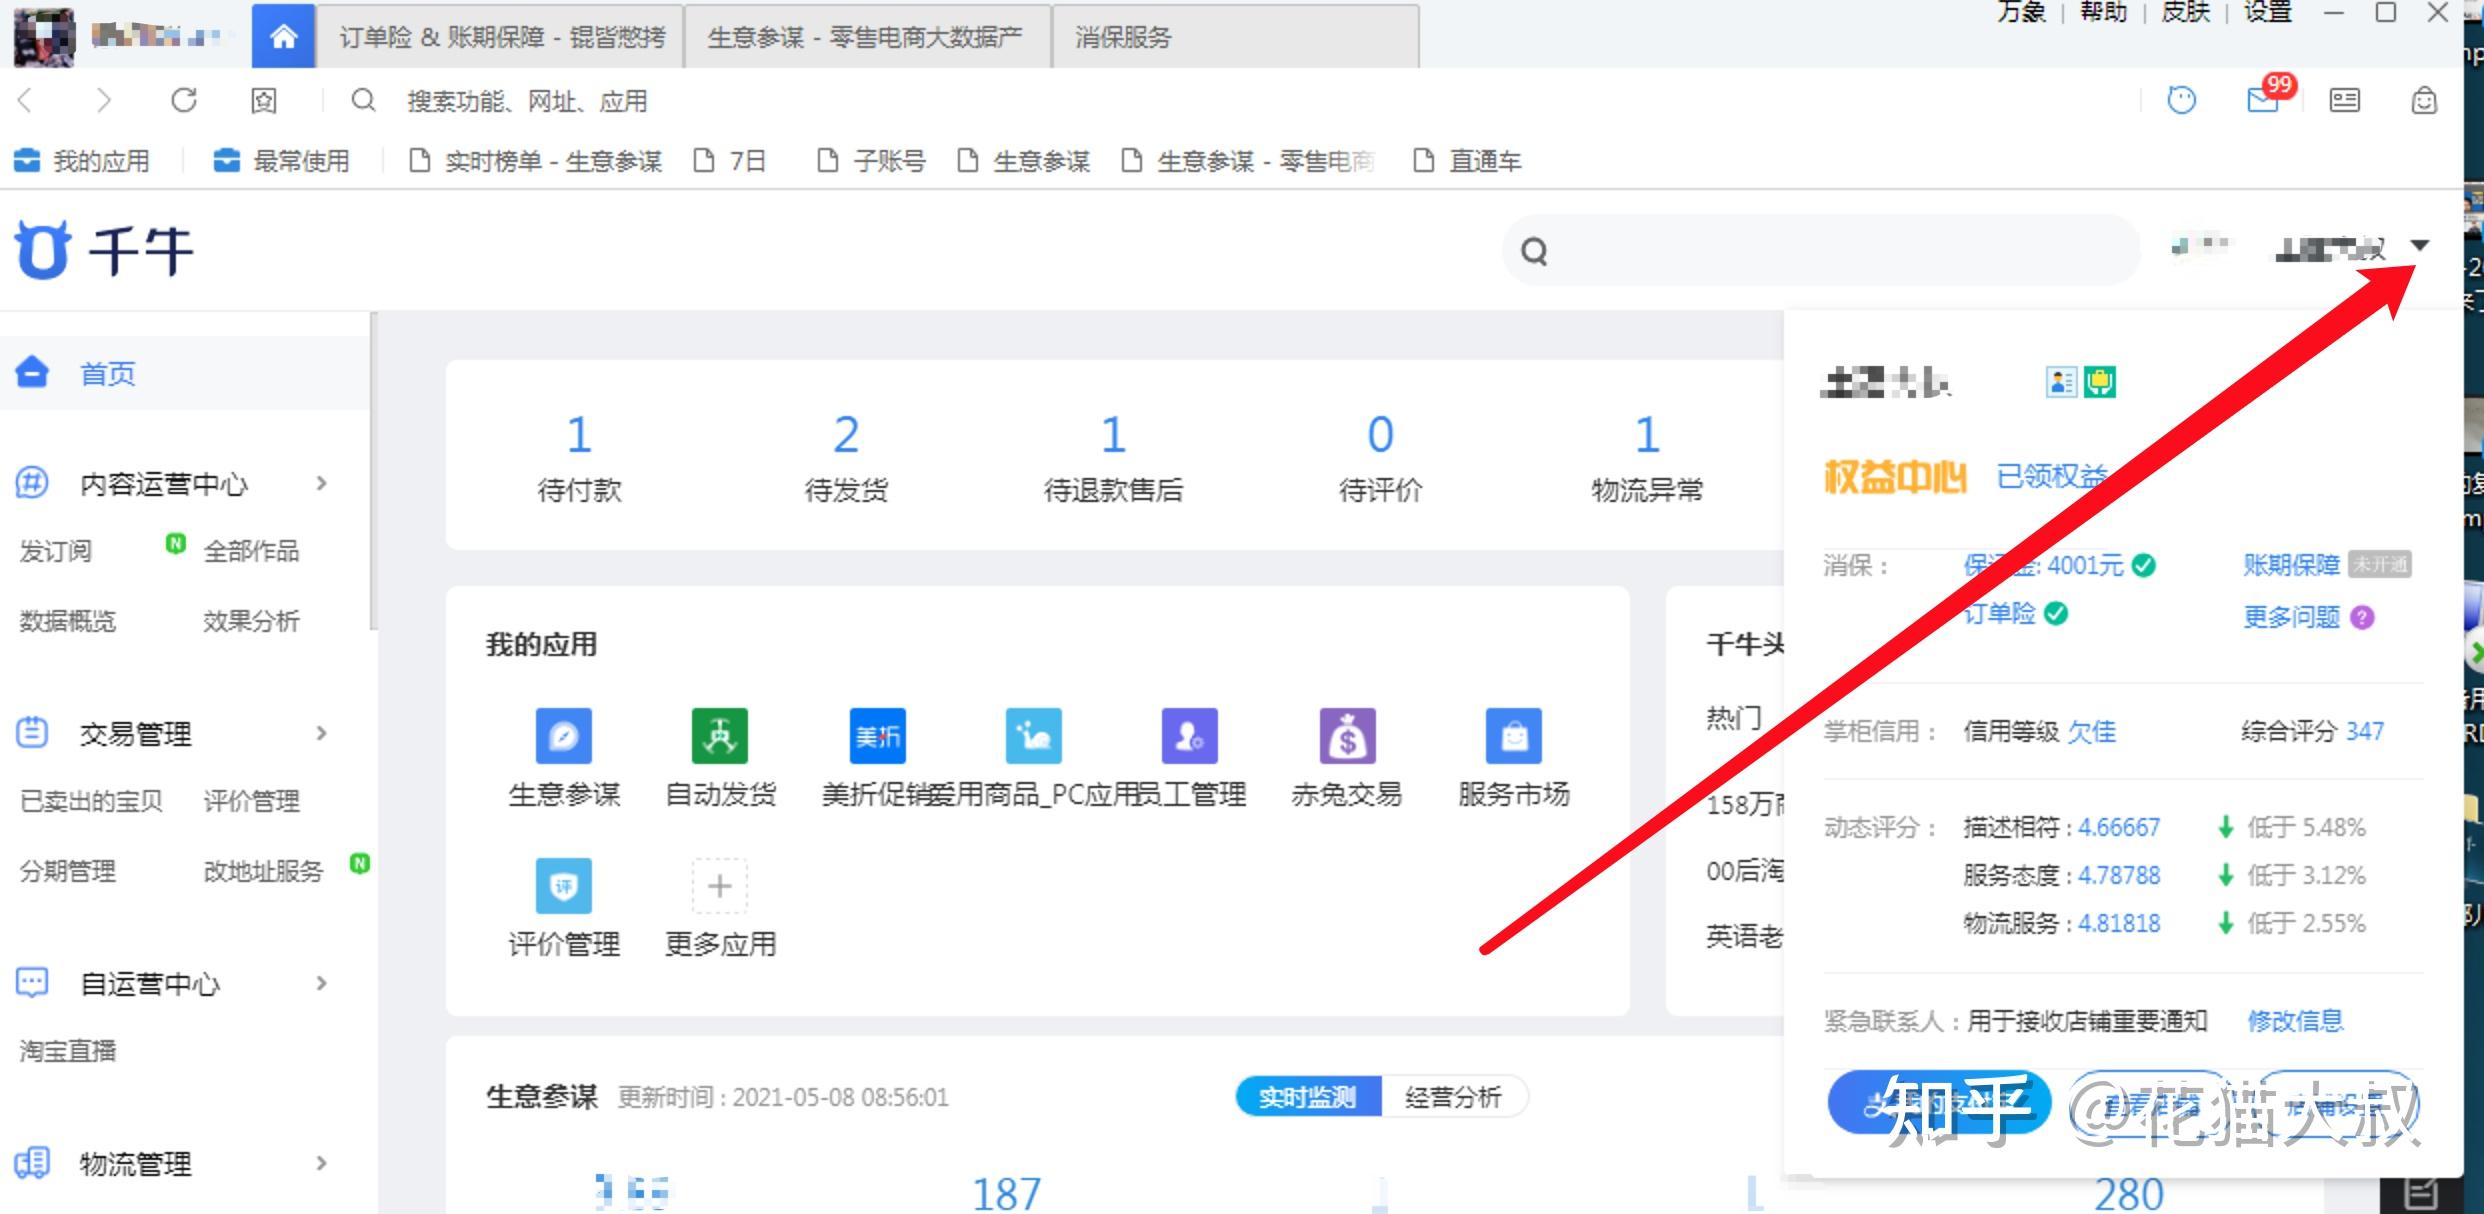This screenshot has height=1214, width=2484.
Task: Open 万象 from top menu
Action: click(2021, 12)
